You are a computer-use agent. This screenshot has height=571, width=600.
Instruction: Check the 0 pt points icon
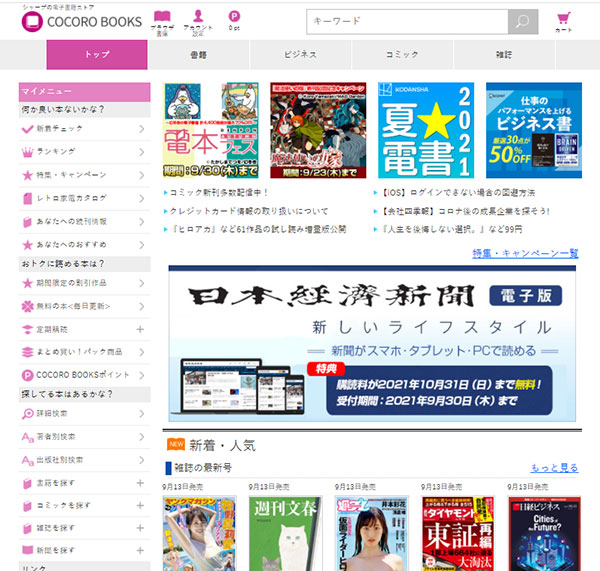(x=234, y=16)
